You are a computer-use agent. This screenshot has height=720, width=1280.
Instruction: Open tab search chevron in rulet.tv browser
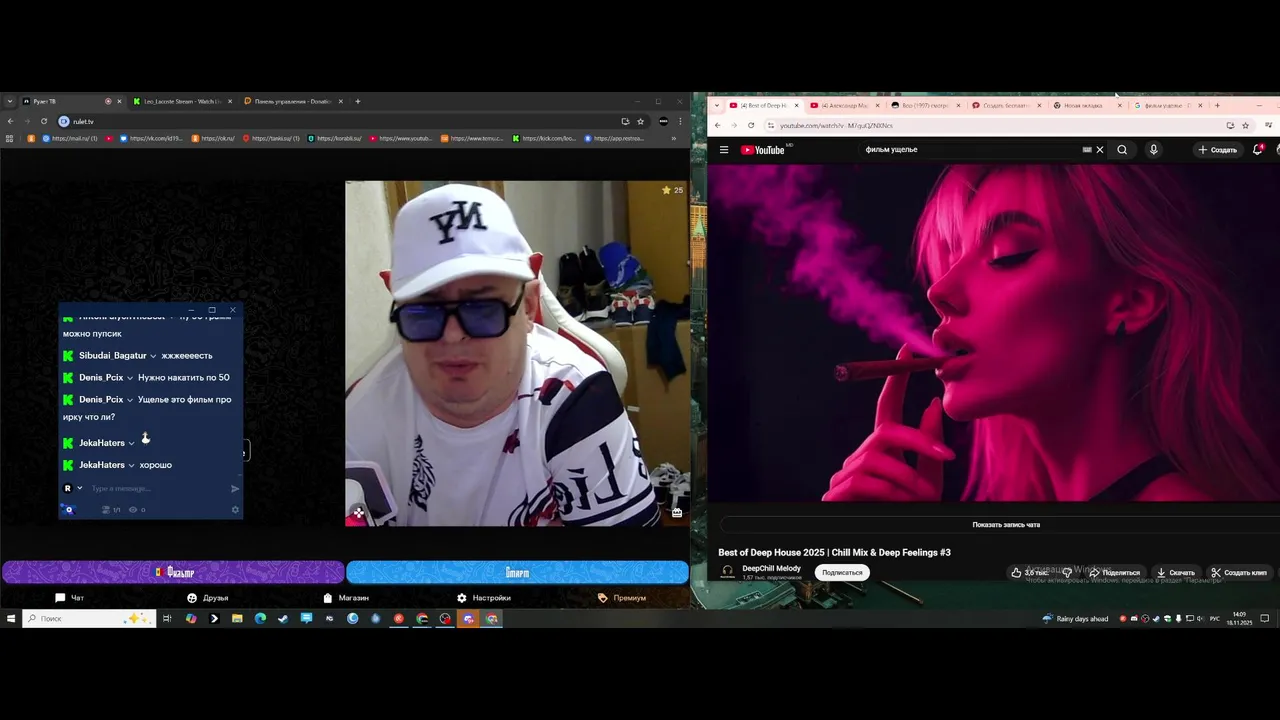pos(10,101)
